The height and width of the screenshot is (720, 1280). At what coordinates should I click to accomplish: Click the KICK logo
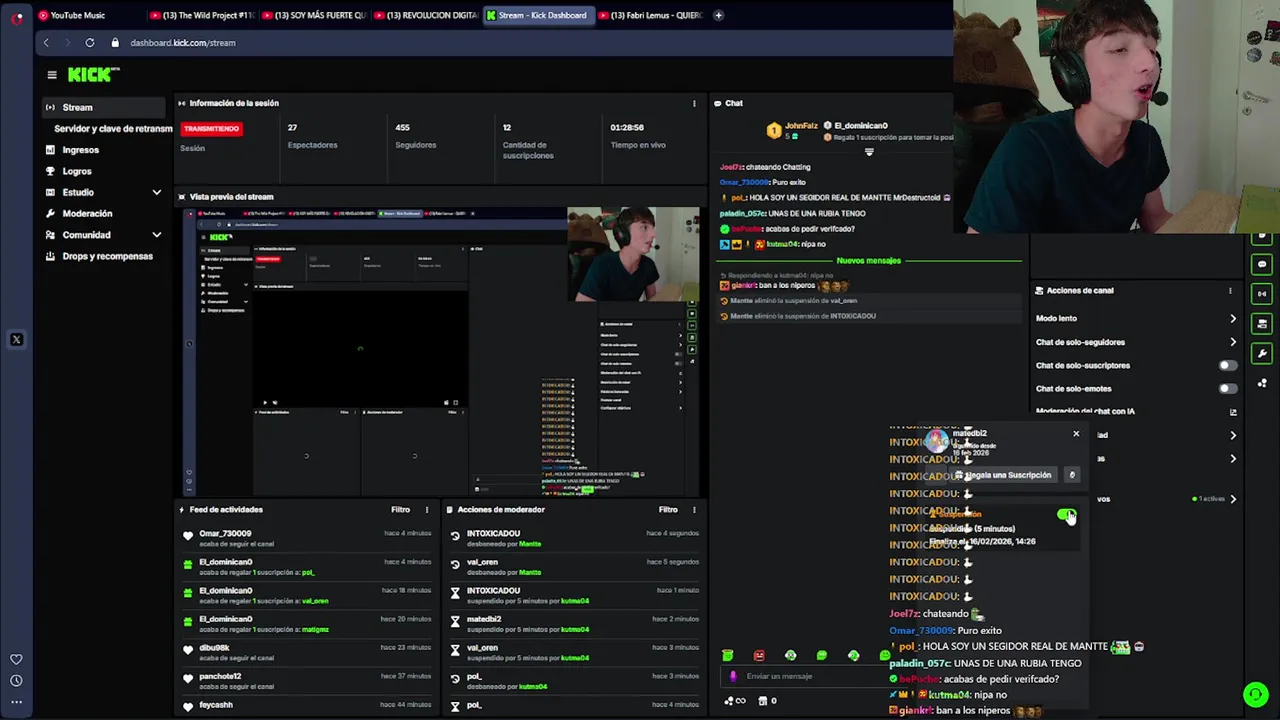pos(93,74)
